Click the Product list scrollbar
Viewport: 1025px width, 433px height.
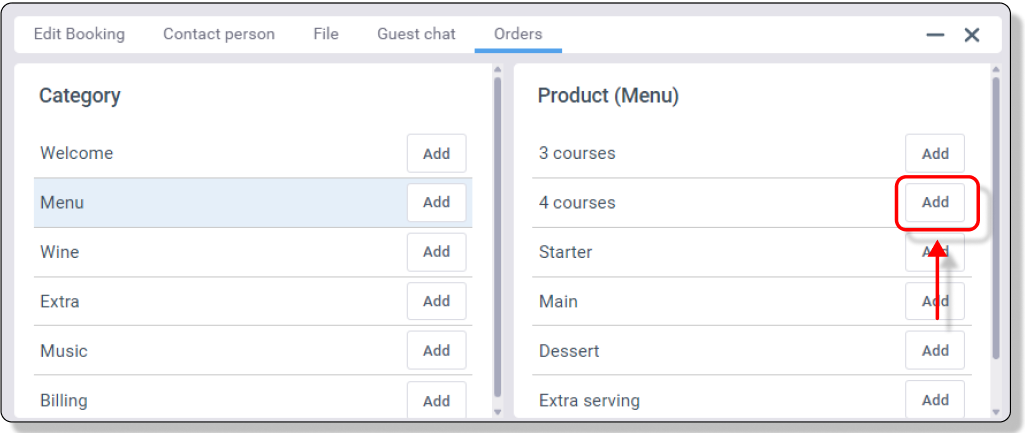pos(995,220)
